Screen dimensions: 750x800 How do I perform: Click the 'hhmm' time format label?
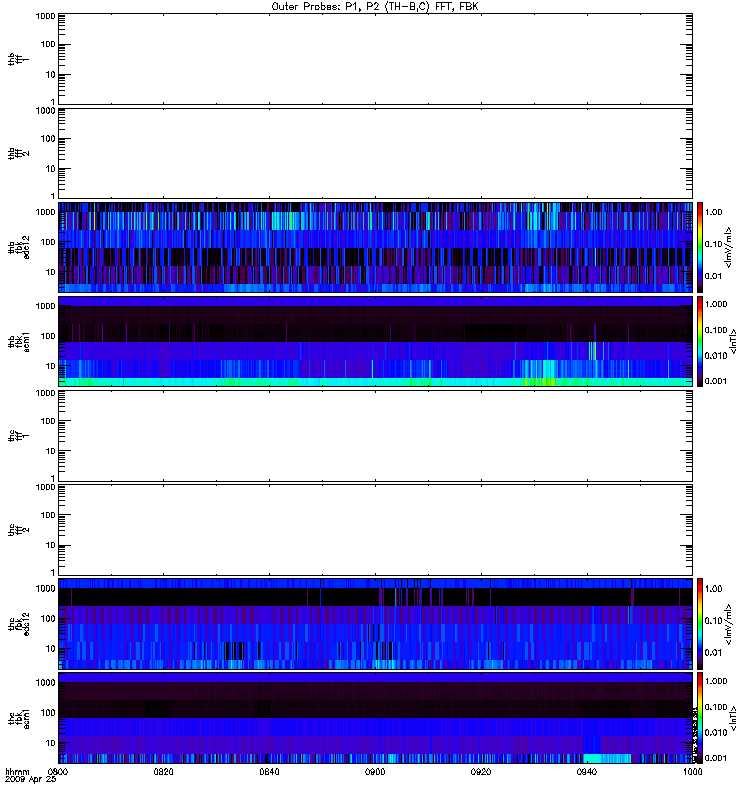click(x=17, y=772)
